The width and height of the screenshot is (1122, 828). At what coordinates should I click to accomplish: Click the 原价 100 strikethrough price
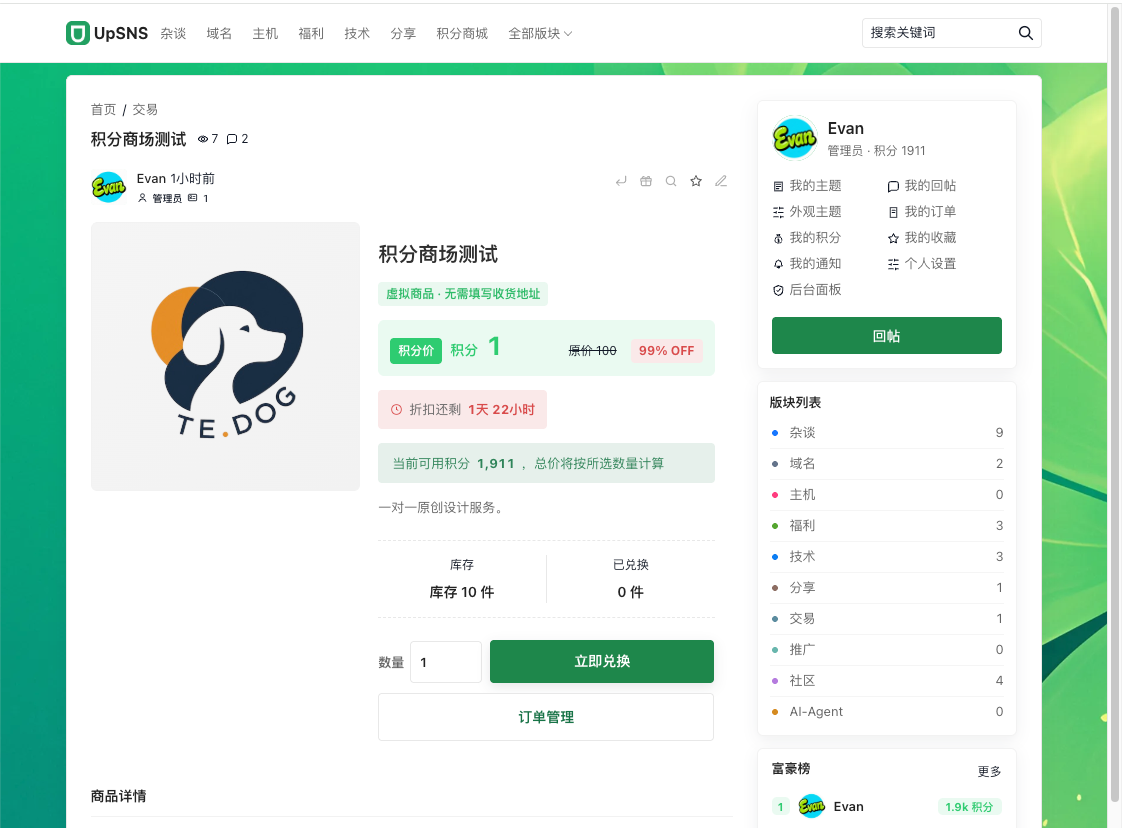coord(592,351)
